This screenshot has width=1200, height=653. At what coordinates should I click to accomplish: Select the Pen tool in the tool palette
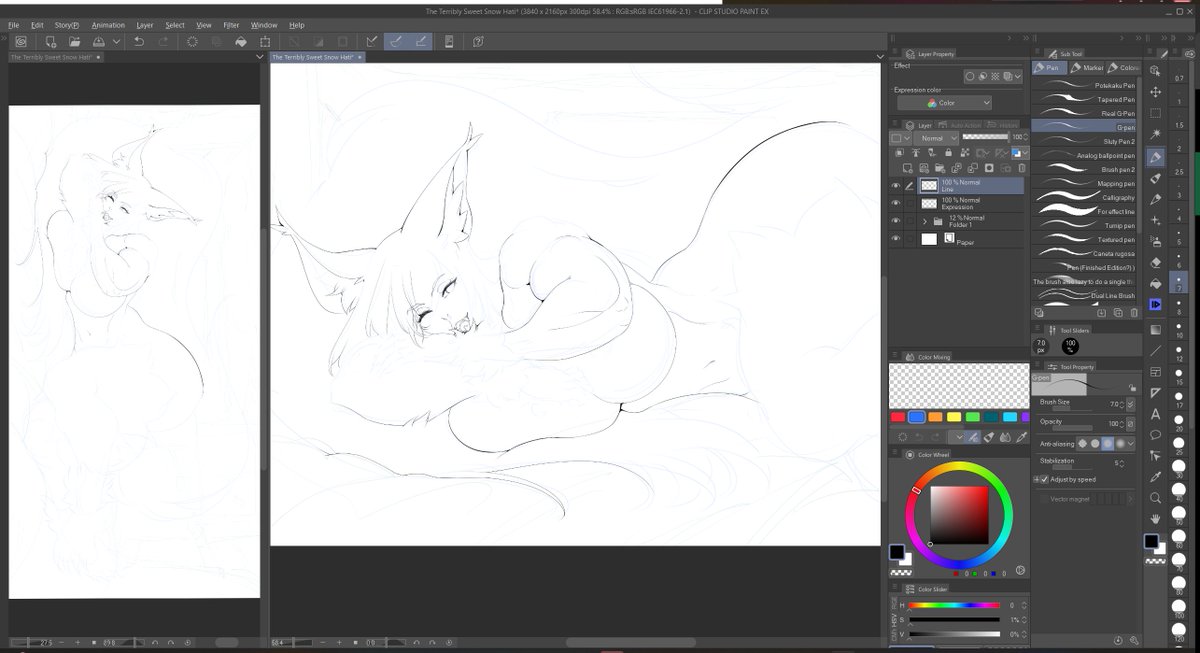click(x=1155, y=157)
